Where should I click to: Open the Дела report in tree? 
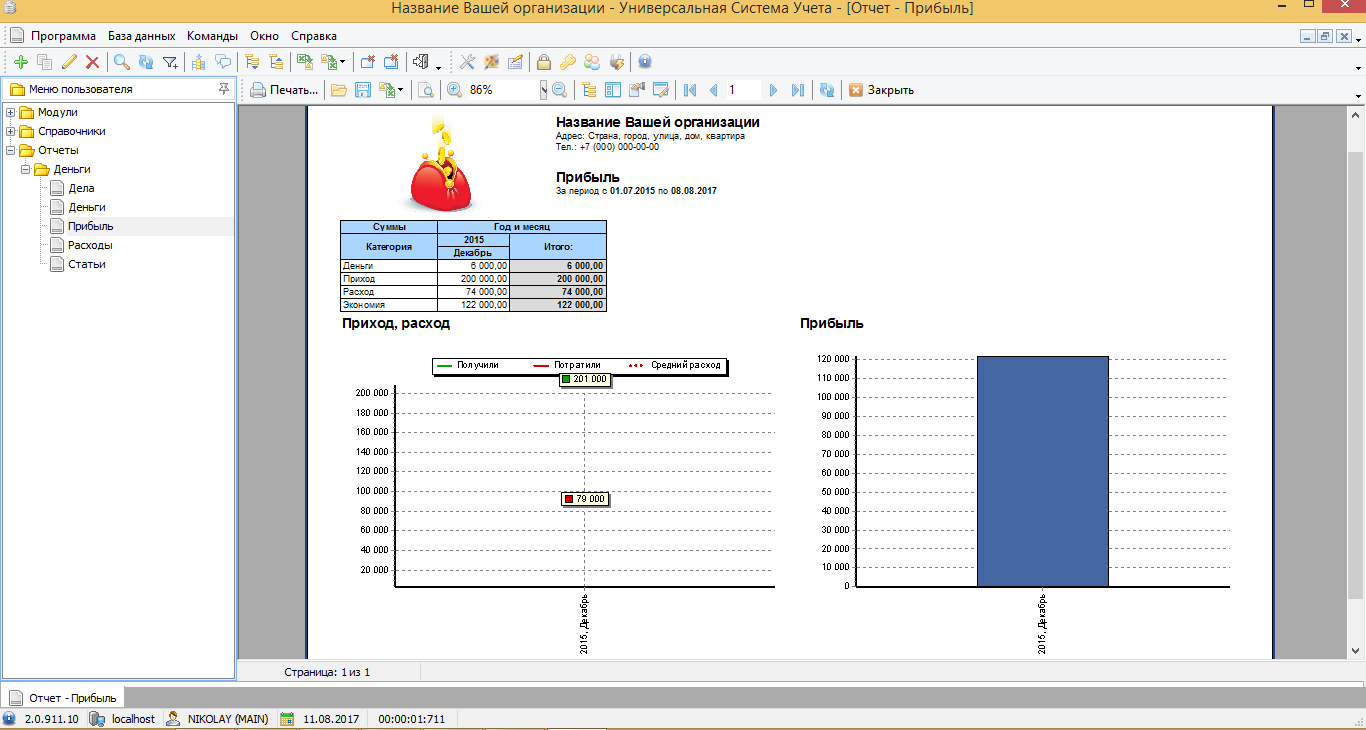81,188
